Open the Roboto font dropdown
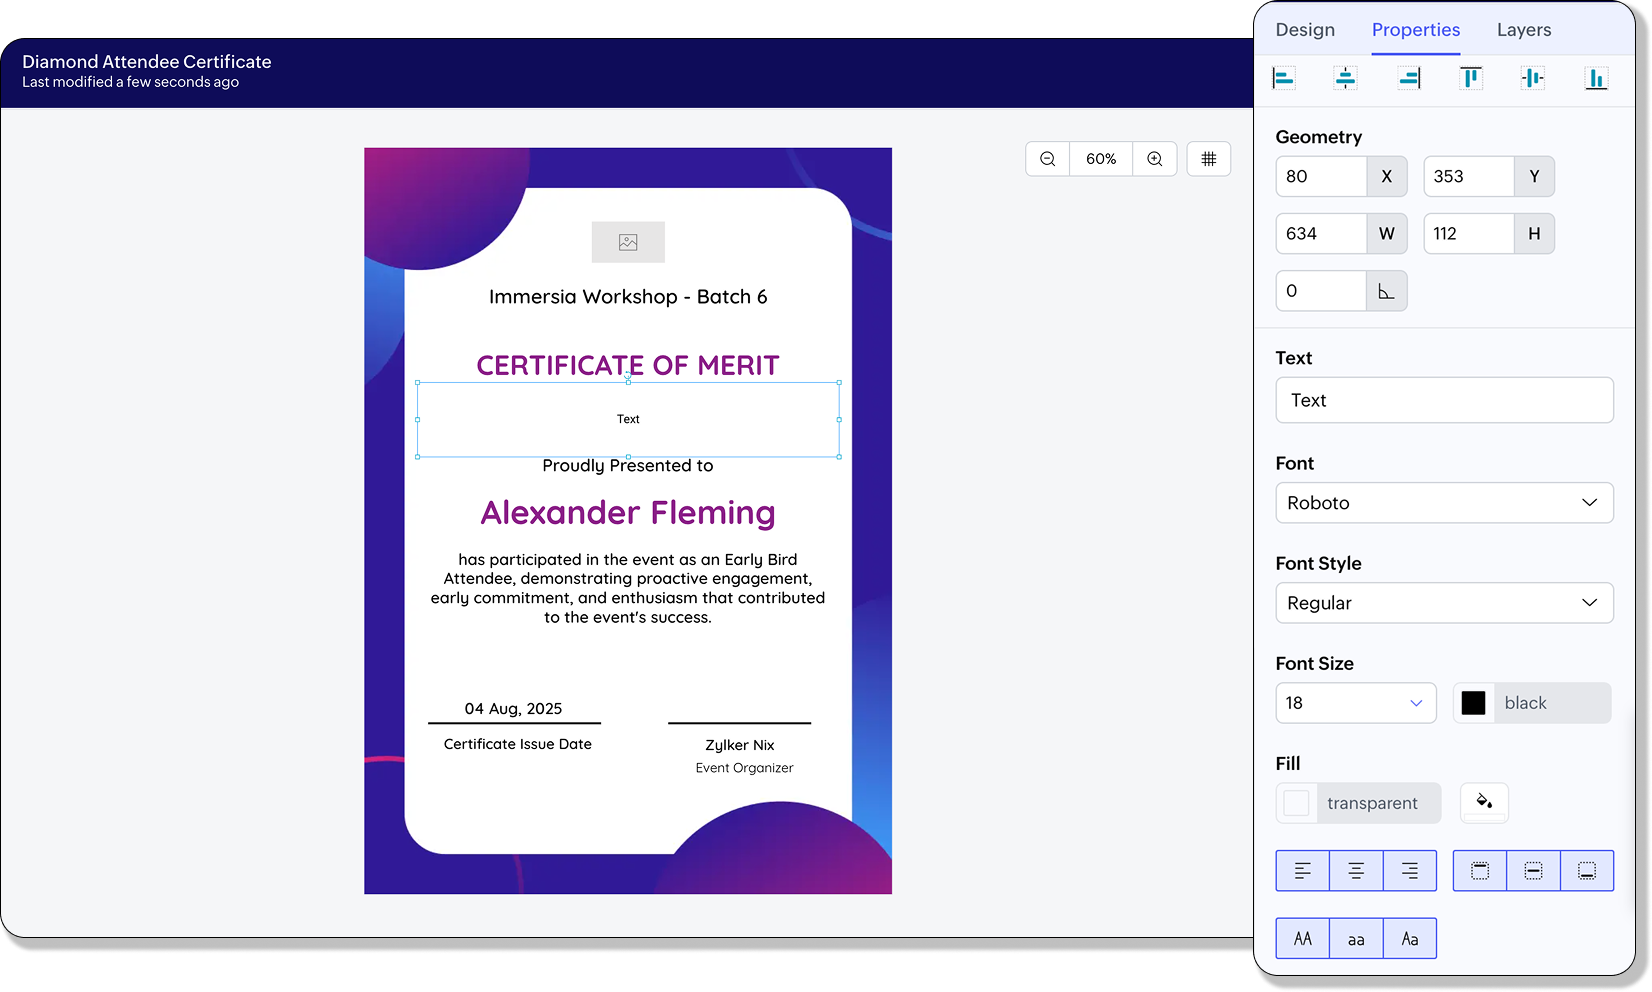The image size is (1652, 992). (x=1444, y=503)
